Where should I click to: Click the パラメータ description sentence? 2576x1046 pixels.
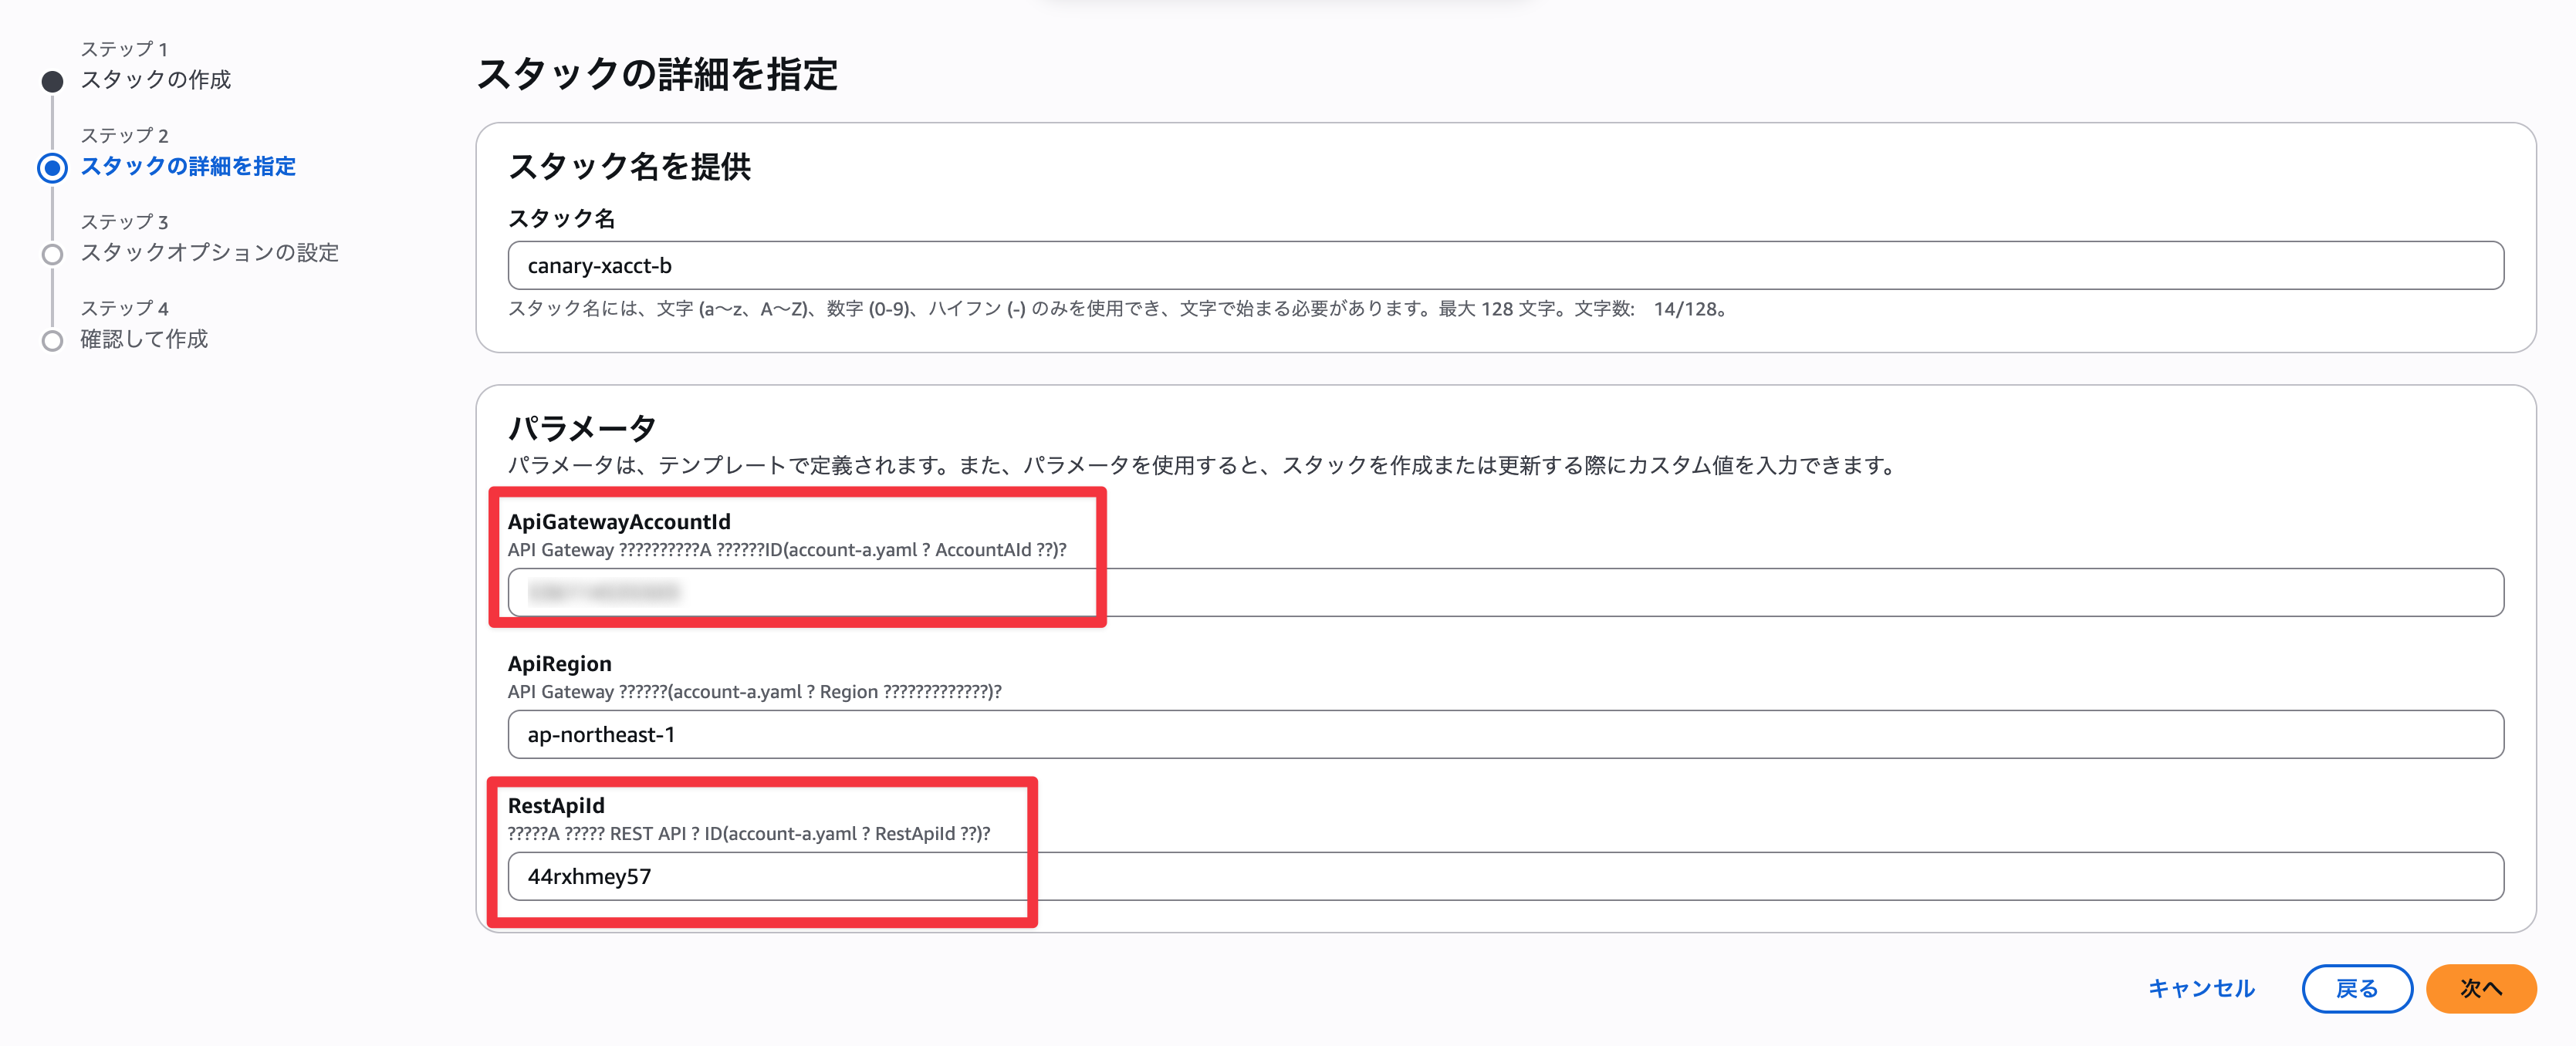1203,465
